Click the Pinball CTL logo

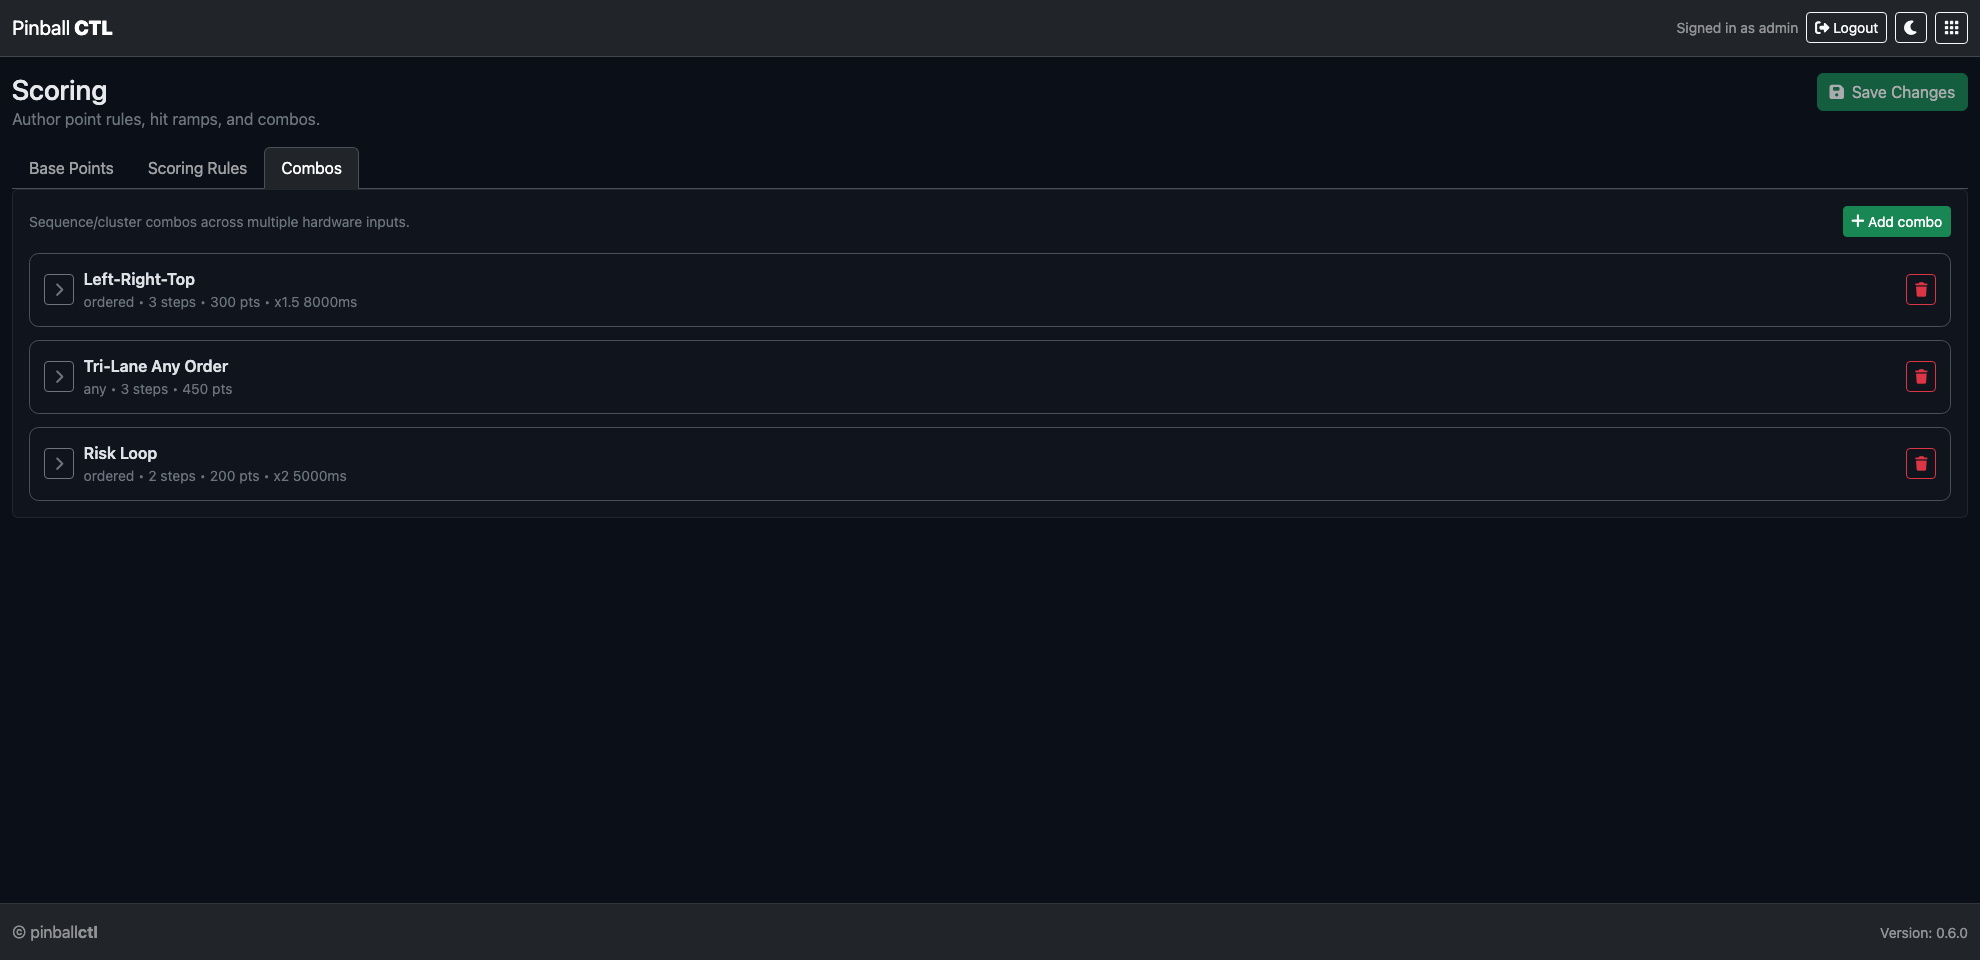click(x=61, y=27)
